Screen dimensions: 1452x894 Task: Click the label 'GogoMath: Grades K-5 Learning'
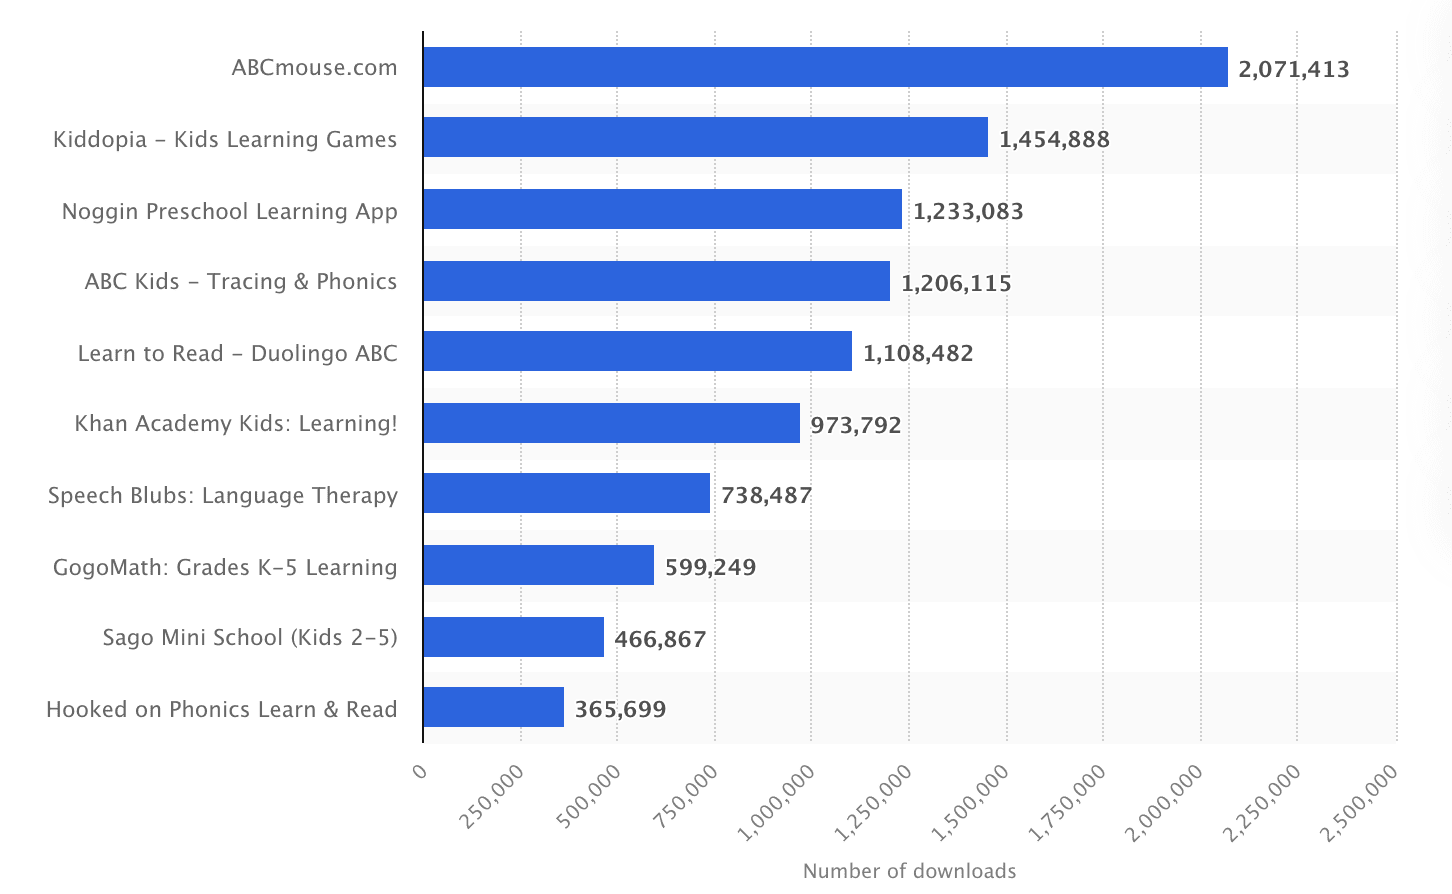point(225,568)
